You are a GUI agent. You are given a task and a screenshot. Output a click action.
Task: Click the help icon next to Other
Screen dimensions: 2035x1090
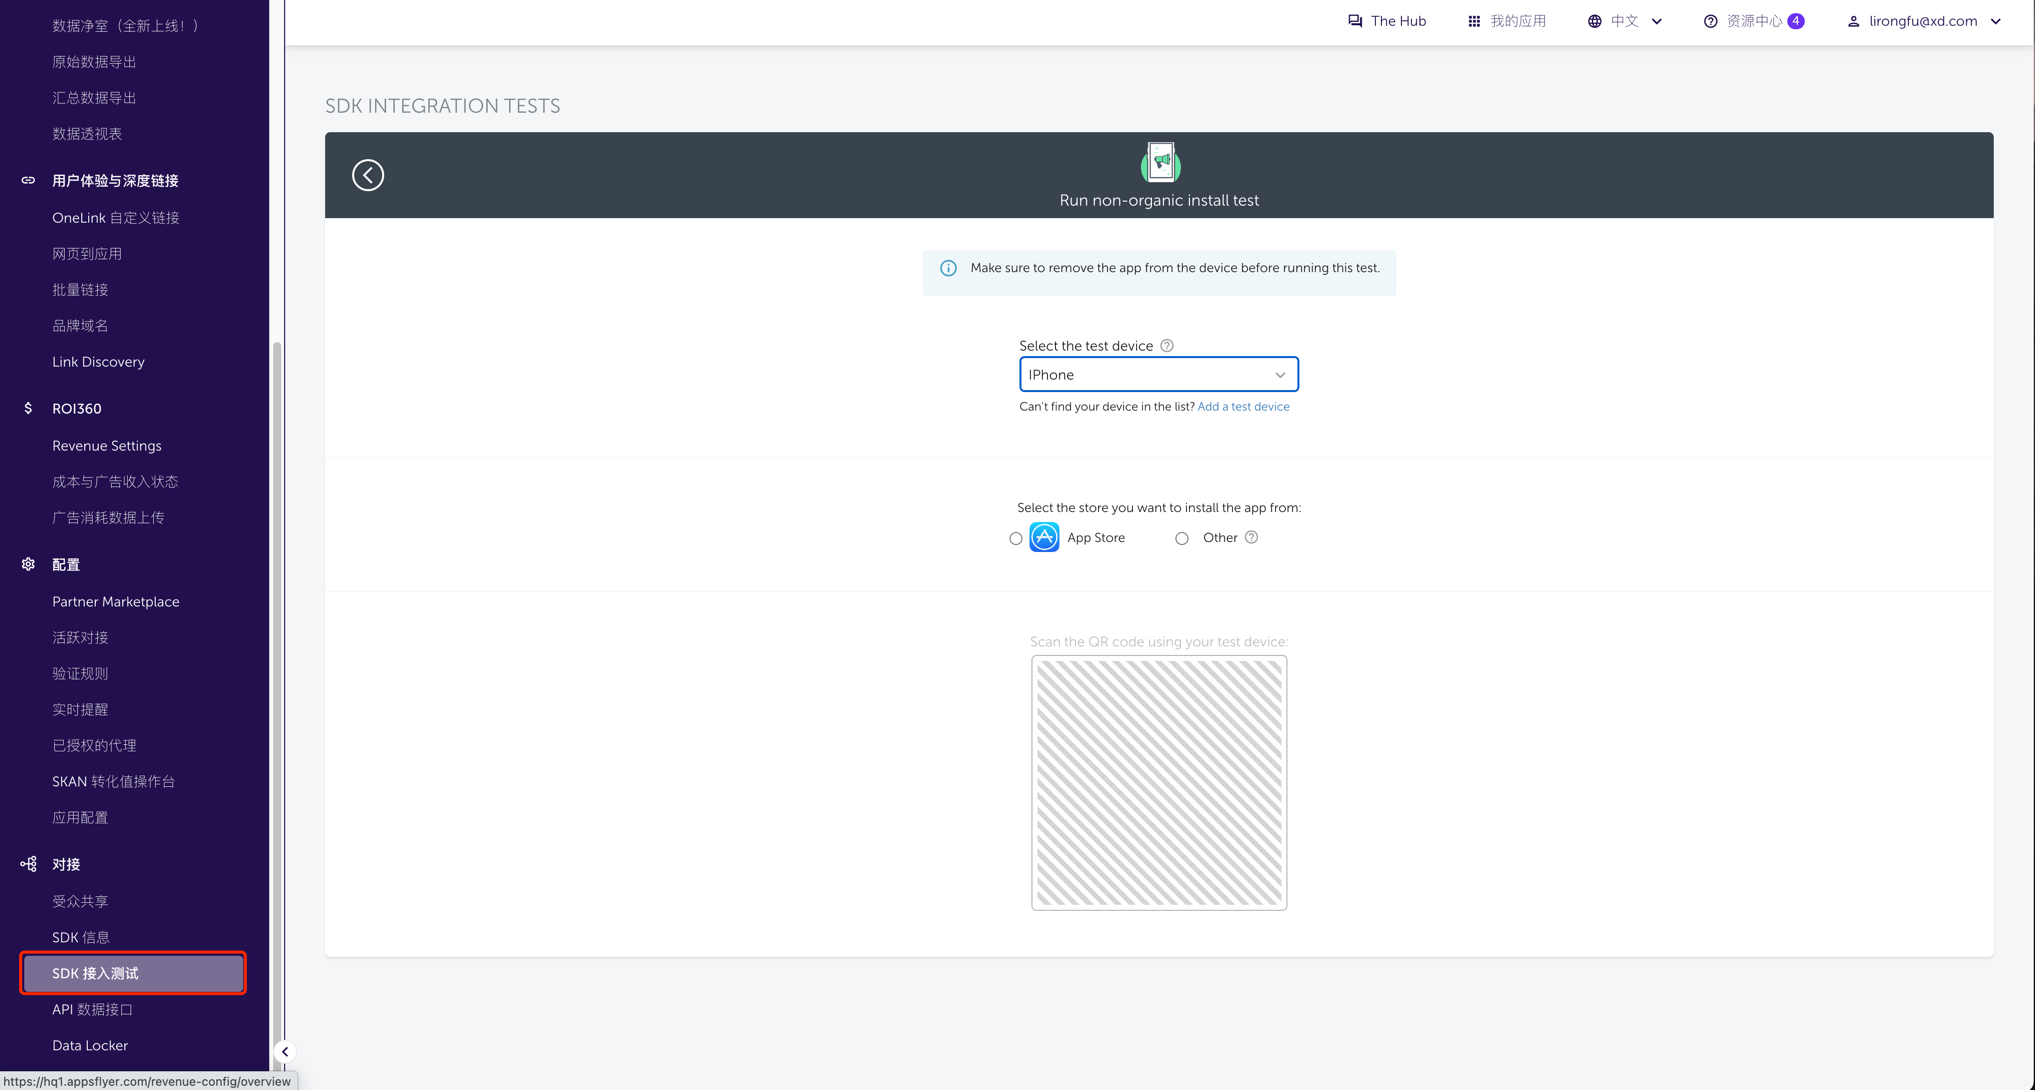click(x=1251, y=538)
